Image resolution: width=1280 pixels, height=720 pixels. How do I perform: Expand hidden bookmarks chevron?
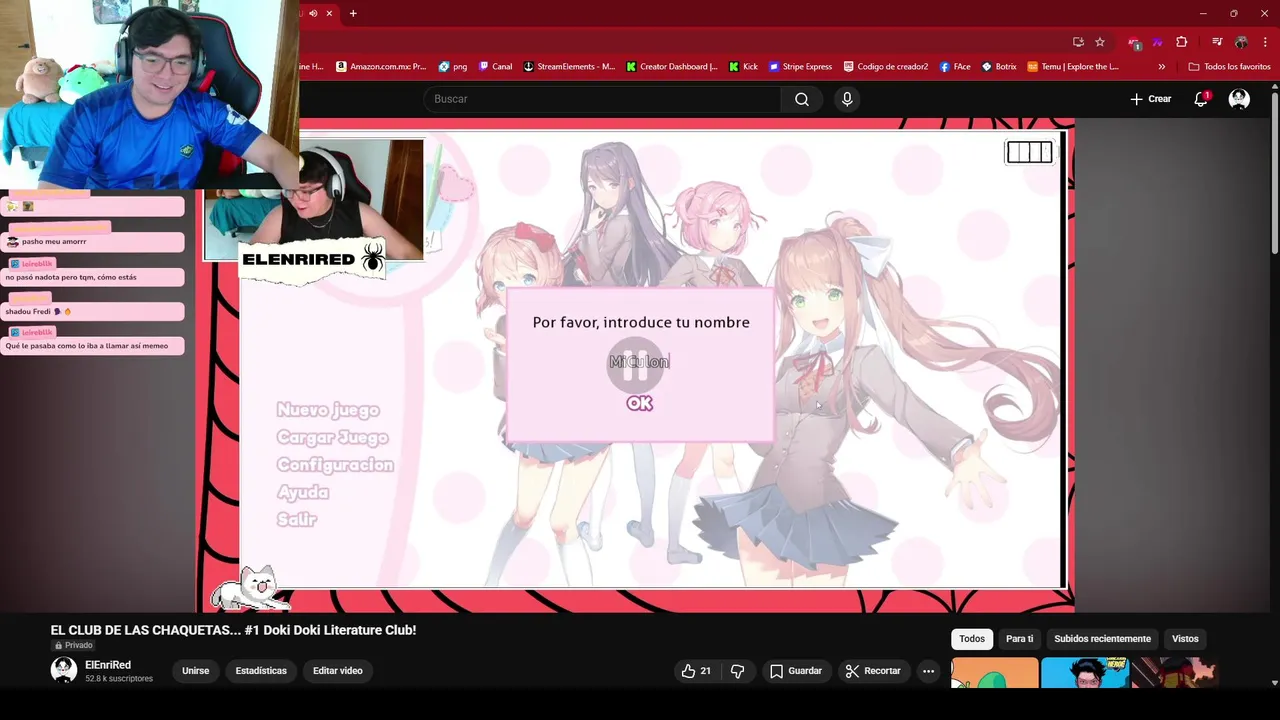coord(1162,67)
